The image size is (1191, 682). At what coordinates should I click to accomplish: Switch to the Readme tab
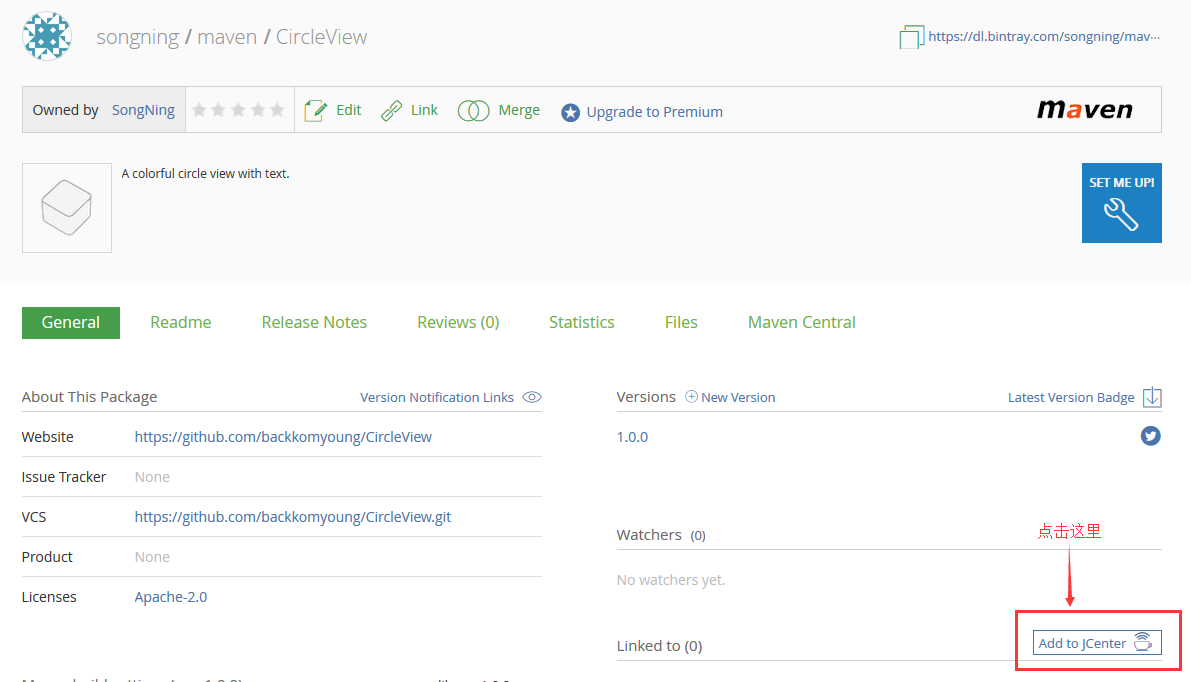tap(181, 323)
